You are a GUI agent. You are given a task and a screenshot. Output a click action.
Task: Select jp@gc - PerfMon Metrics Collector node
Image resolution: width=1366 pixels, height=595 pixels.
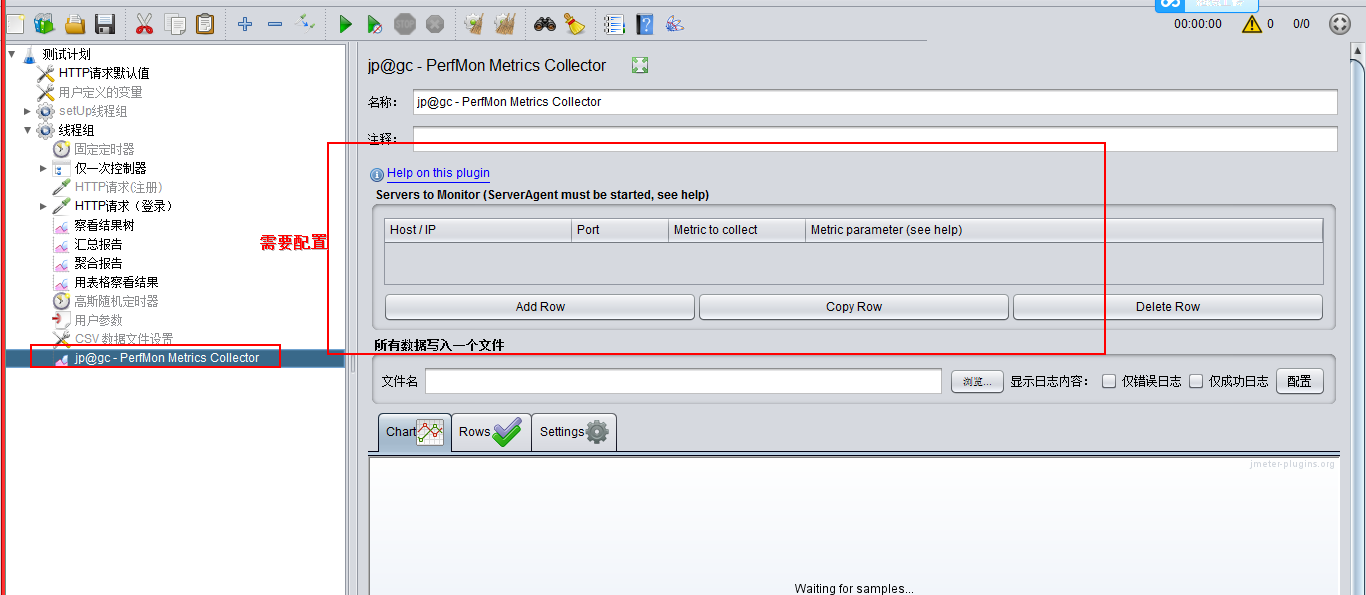[x=167, y=358]
